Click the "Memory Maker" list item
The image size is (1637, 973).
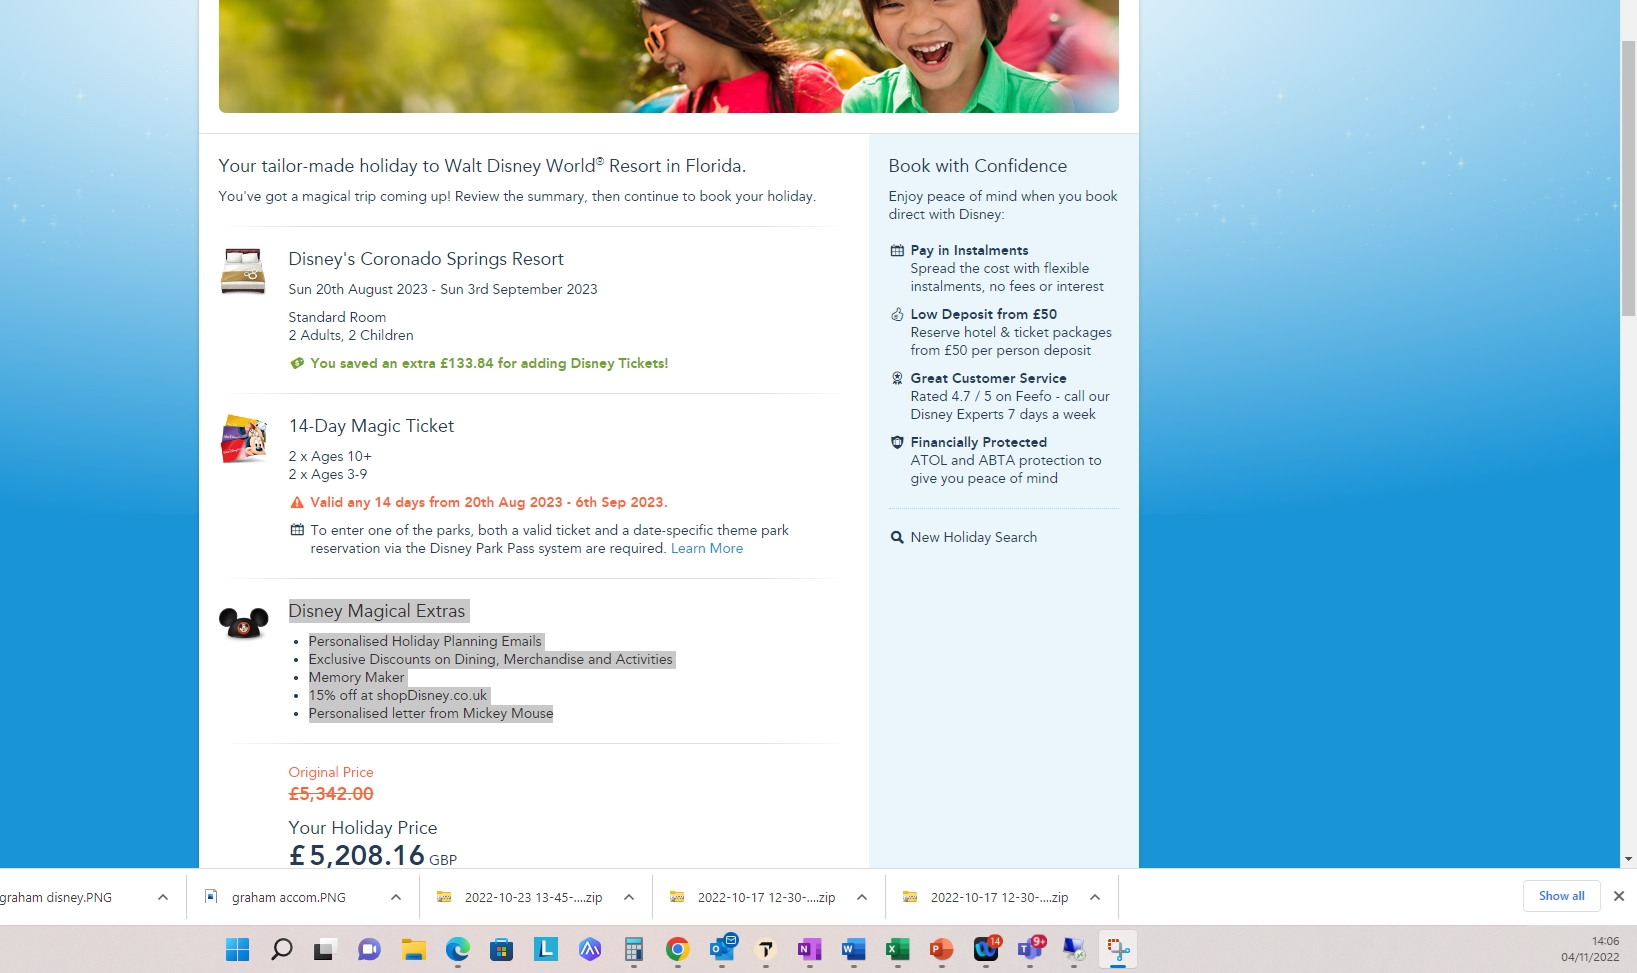[x=357, y=677]
